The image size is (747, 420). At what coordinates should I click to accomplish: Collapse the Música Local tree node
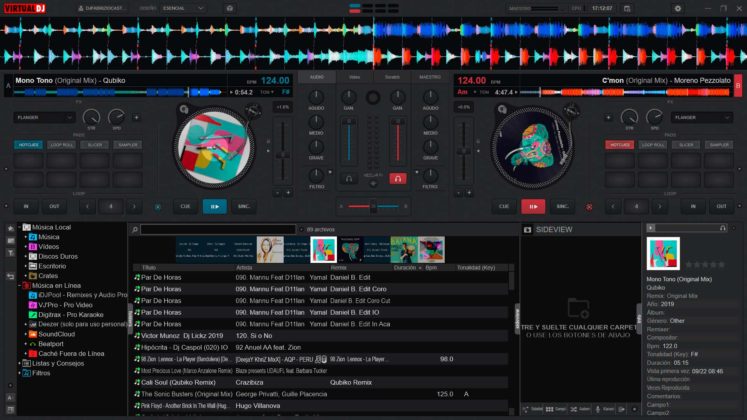click(x=20, y=228)
